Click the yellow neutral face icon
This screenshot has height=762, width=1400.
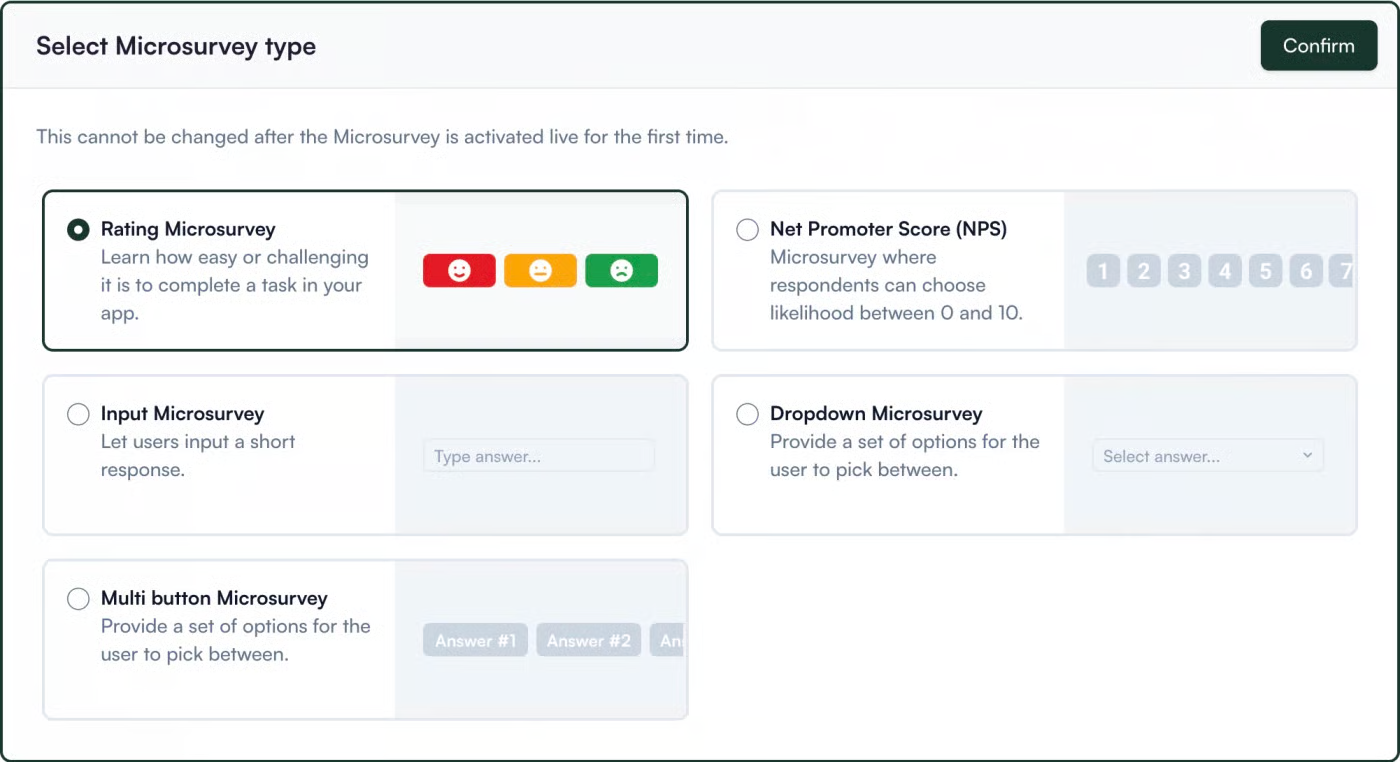pos(540,269)
